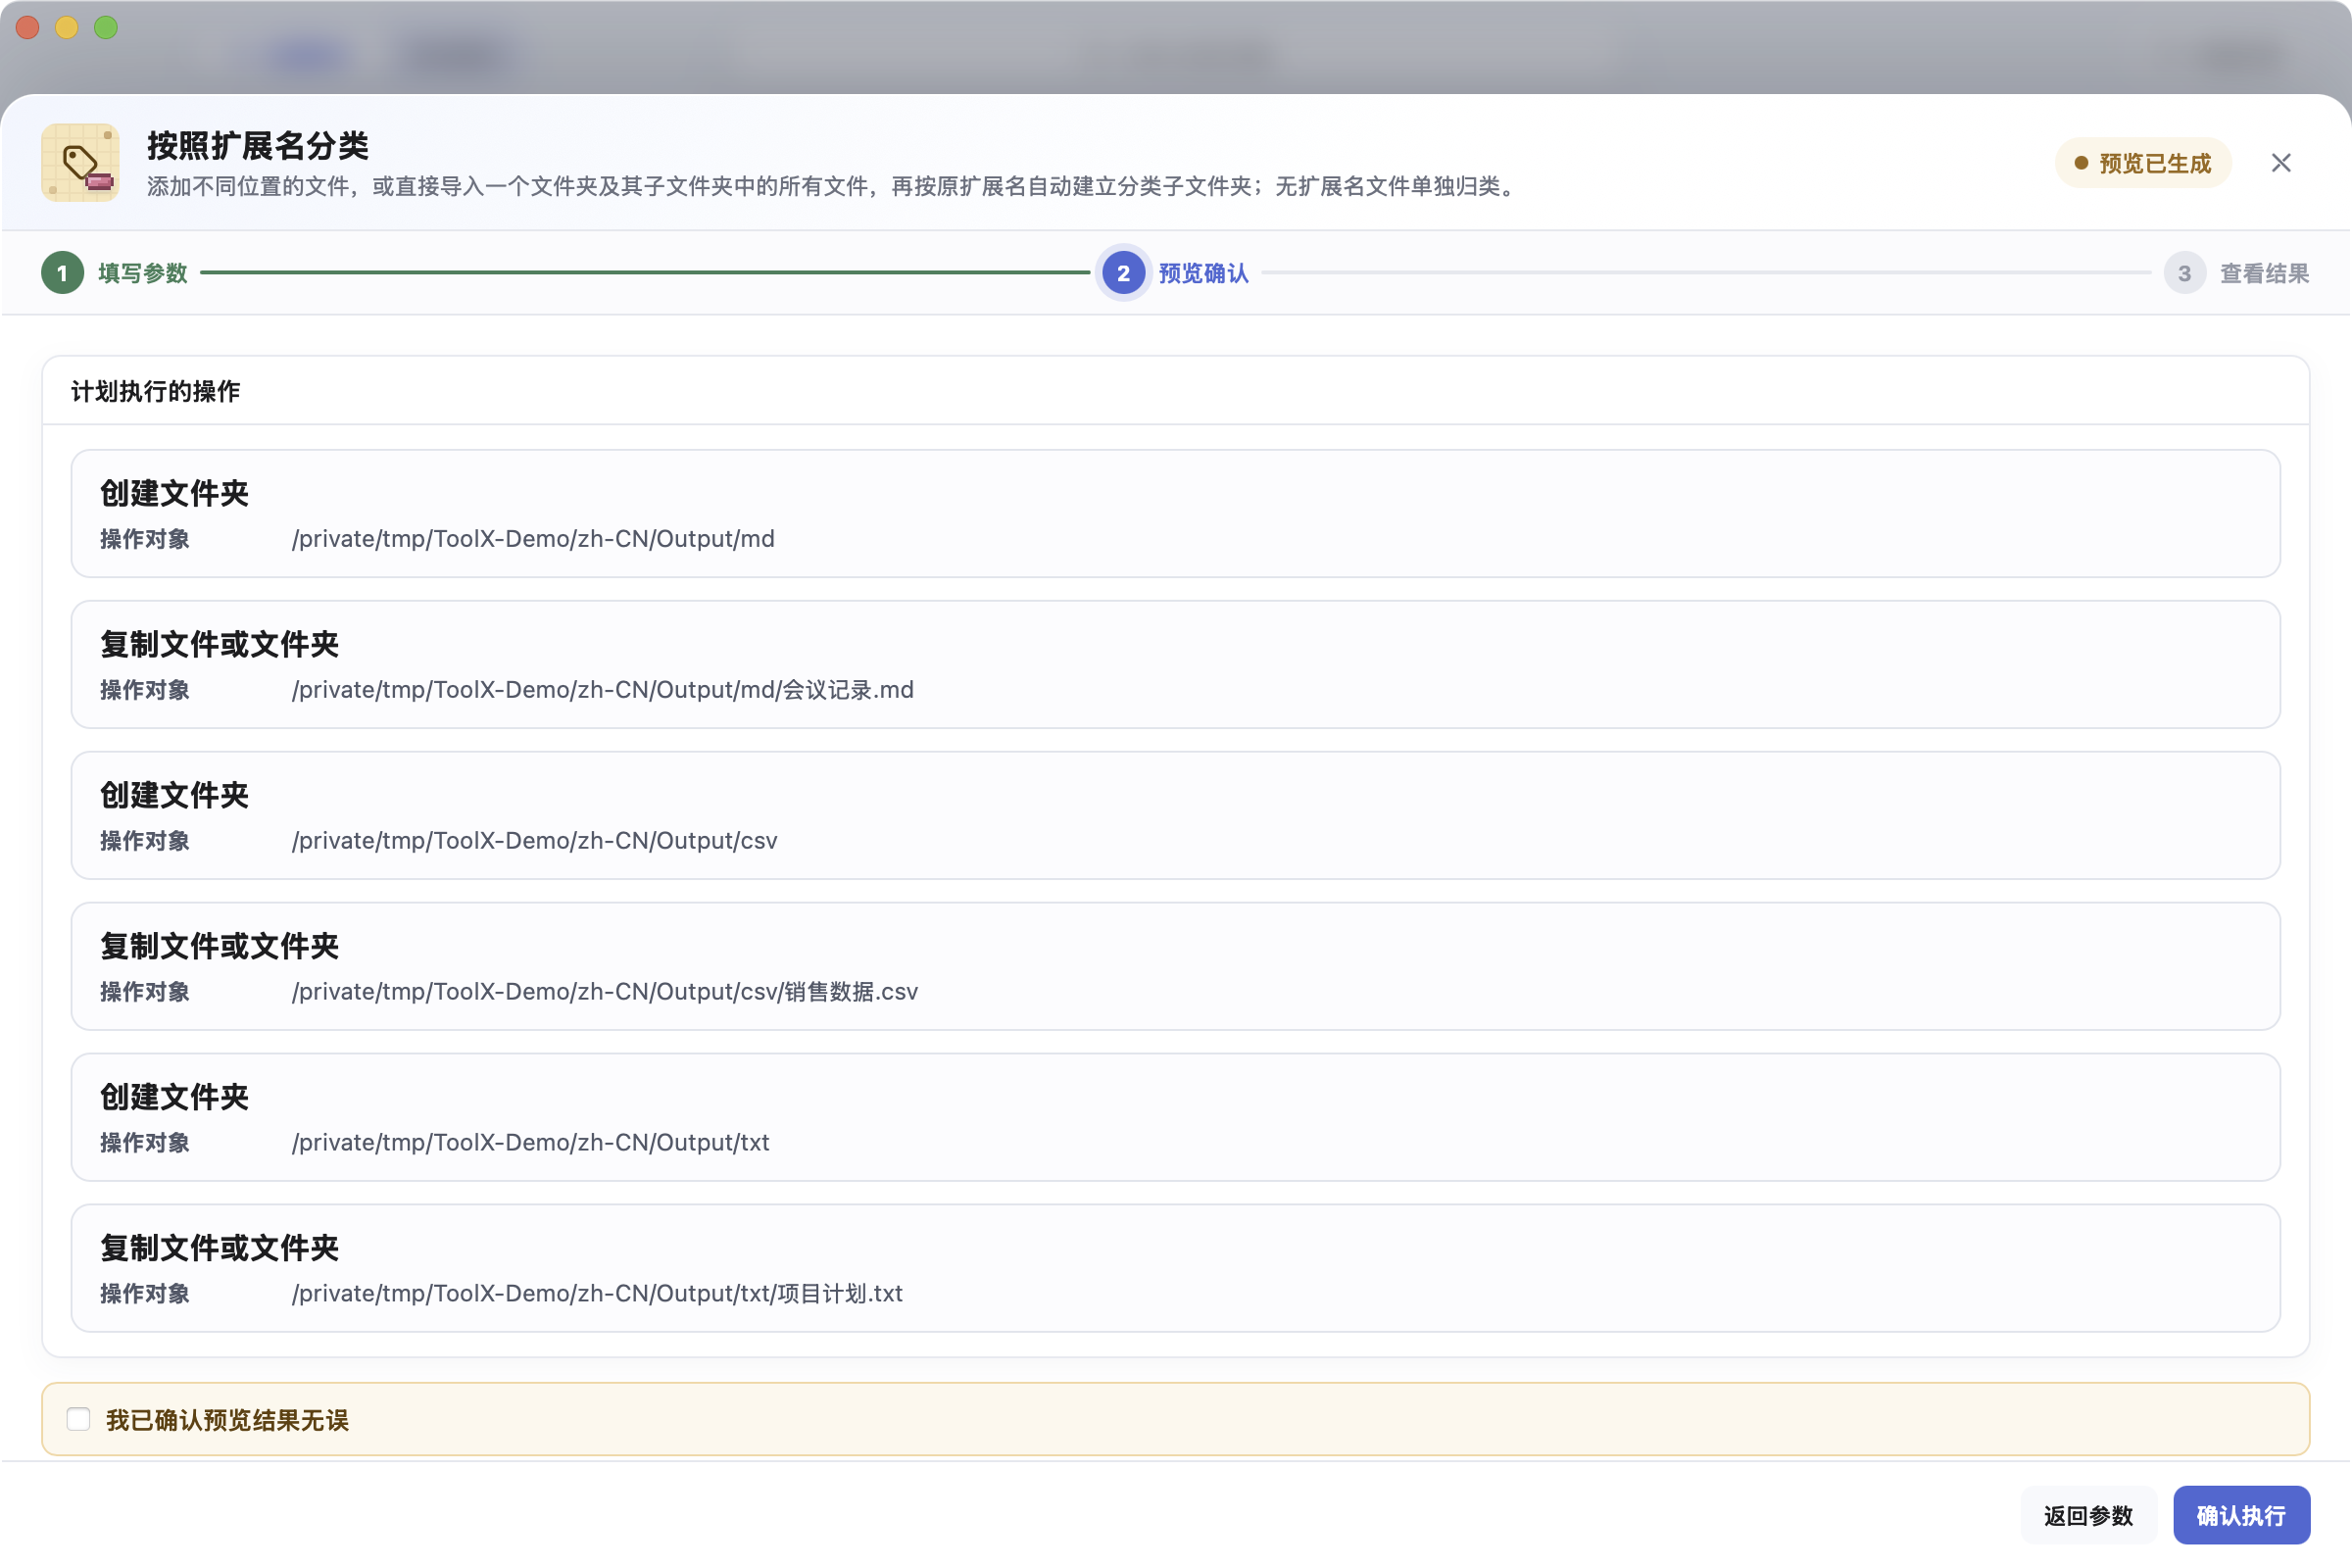Click the path ending in 销售数据.csv
This screenshot has width=2352, height=1568.
604,992
